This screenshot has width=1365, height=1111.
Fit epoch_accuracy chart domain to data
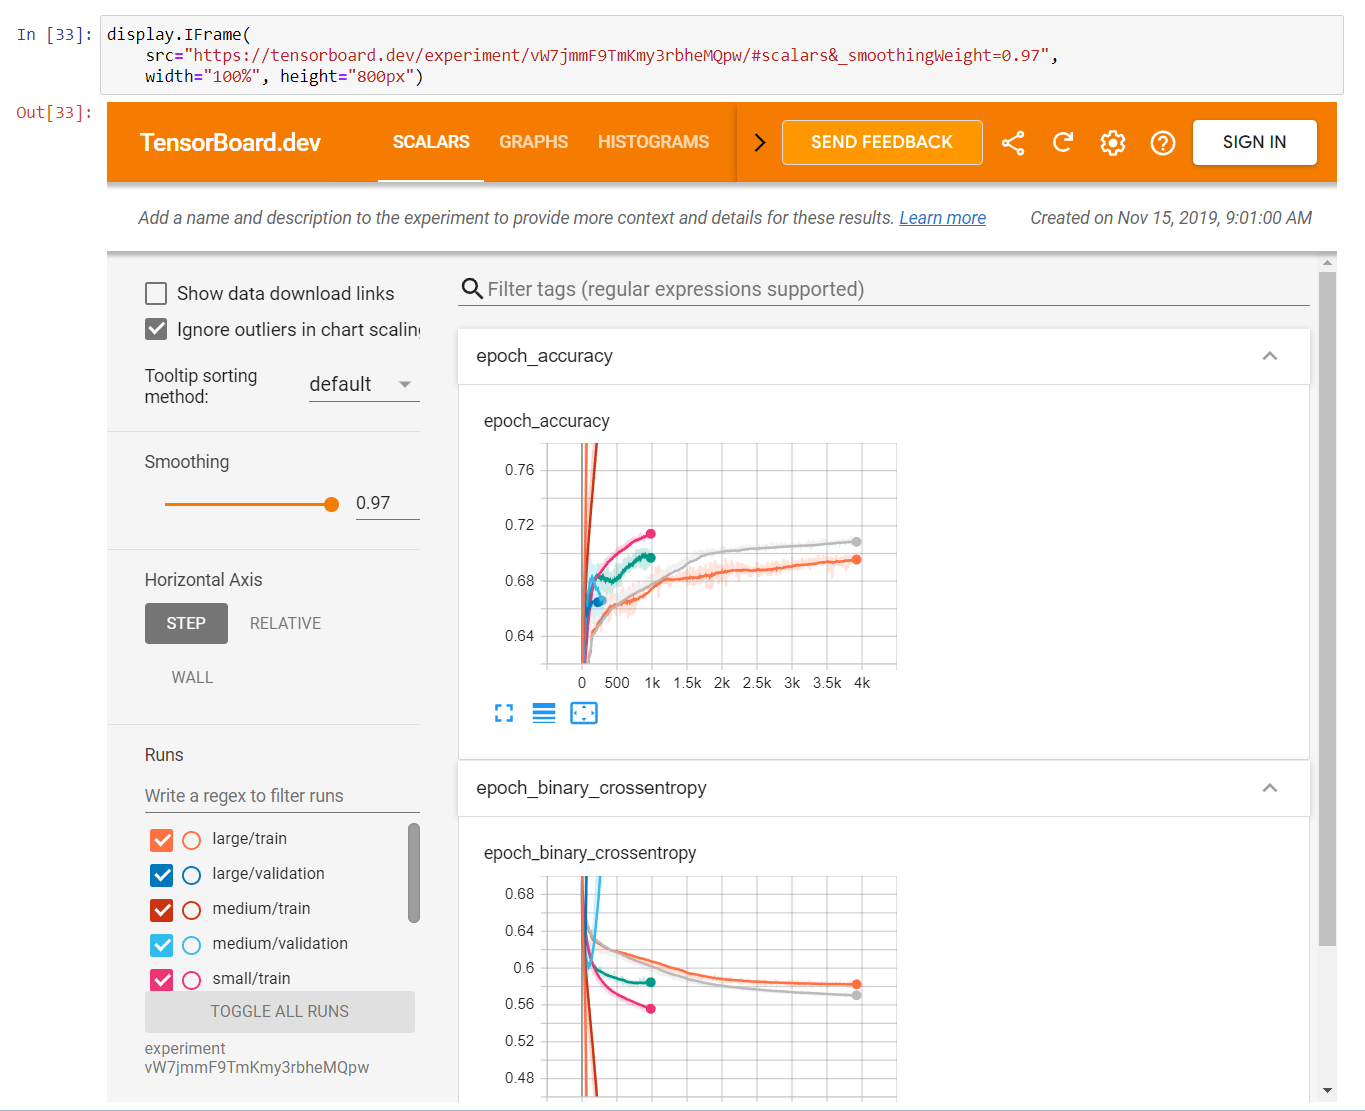point(584,713)
